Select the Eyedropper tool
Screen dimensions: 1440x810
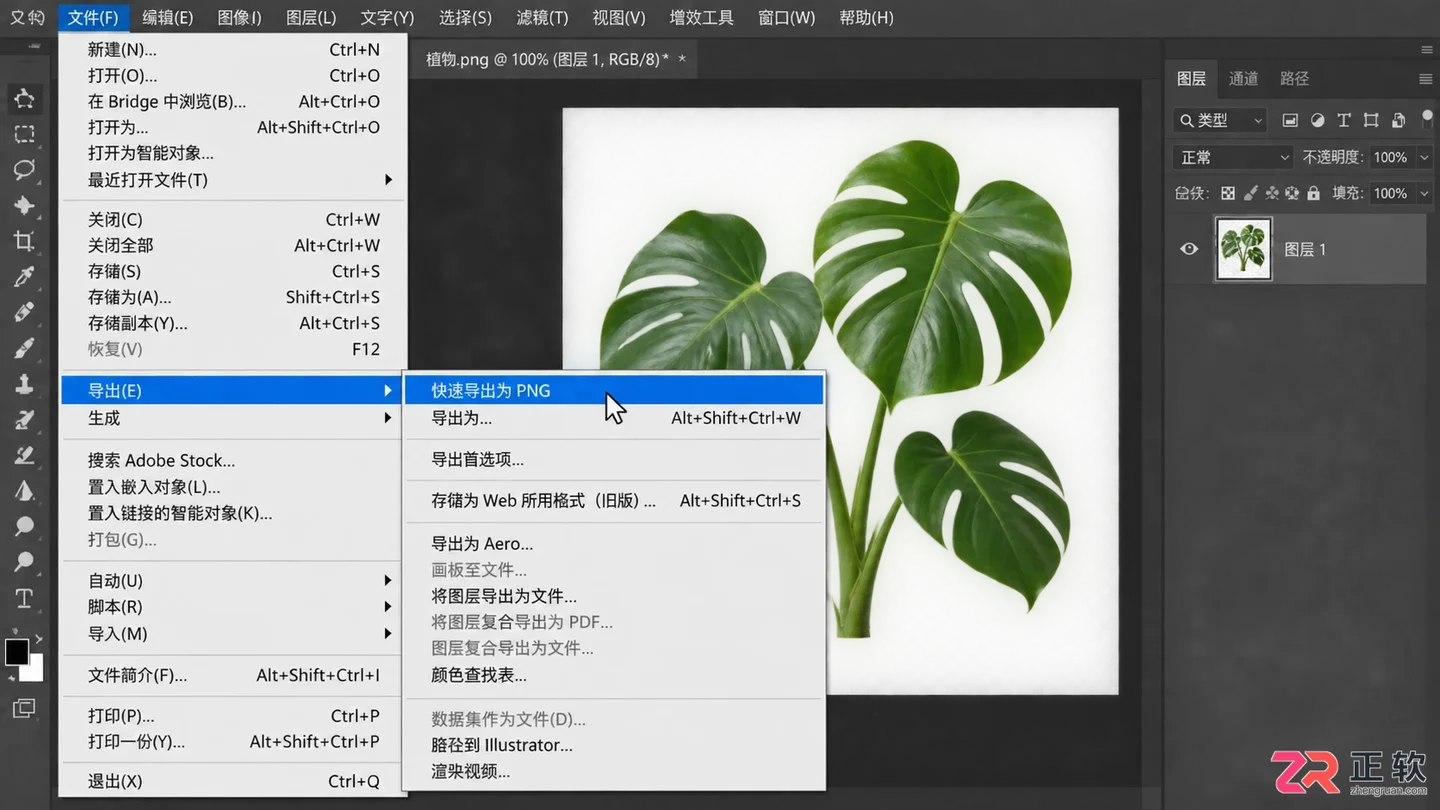(x=24, y=277)
